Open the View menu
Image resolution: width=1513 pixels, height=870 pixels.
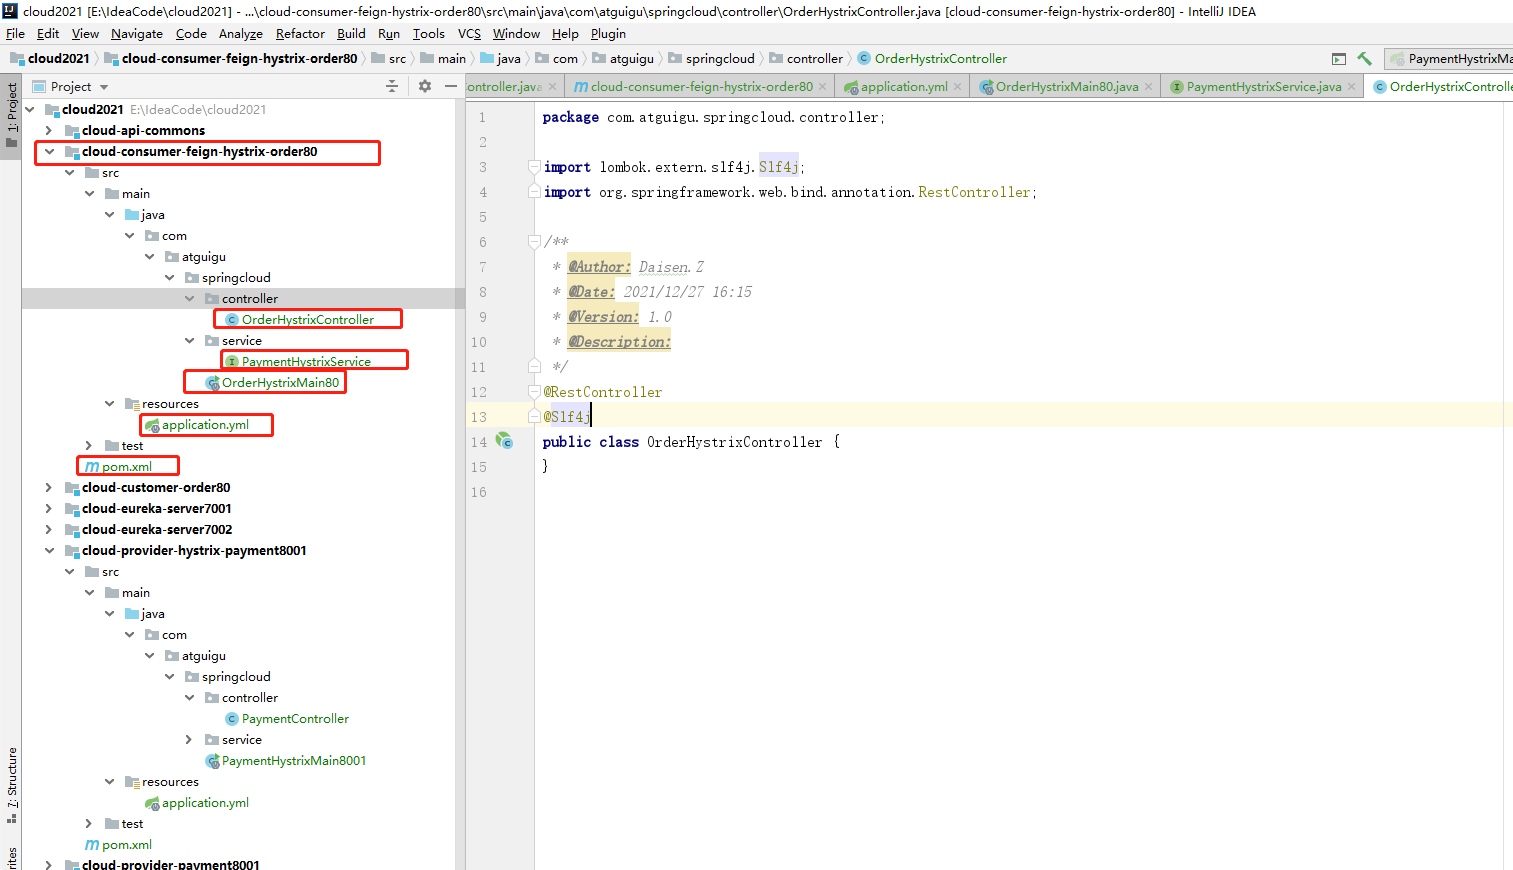[x=85, y=34]
